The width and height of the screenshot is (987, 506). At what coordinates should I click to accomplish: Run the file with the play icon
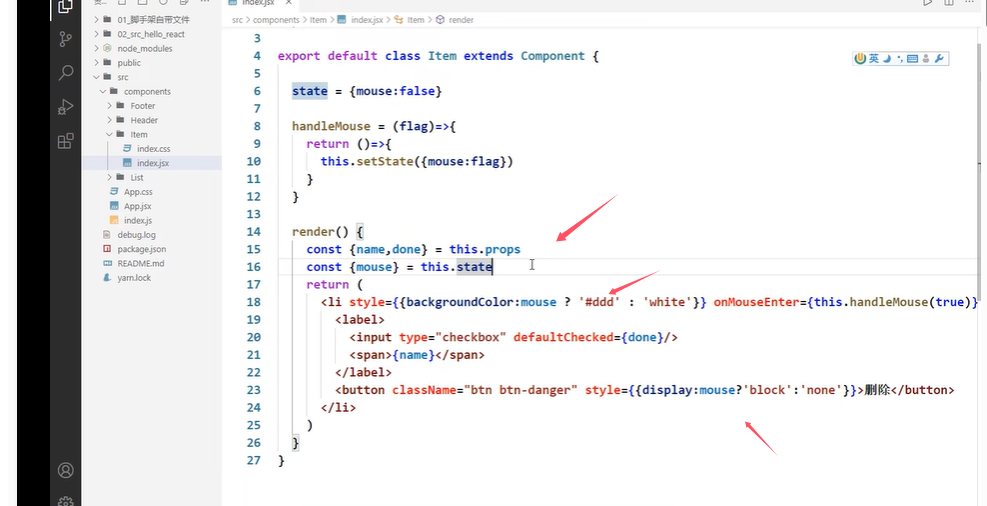(x=927, y=3)
